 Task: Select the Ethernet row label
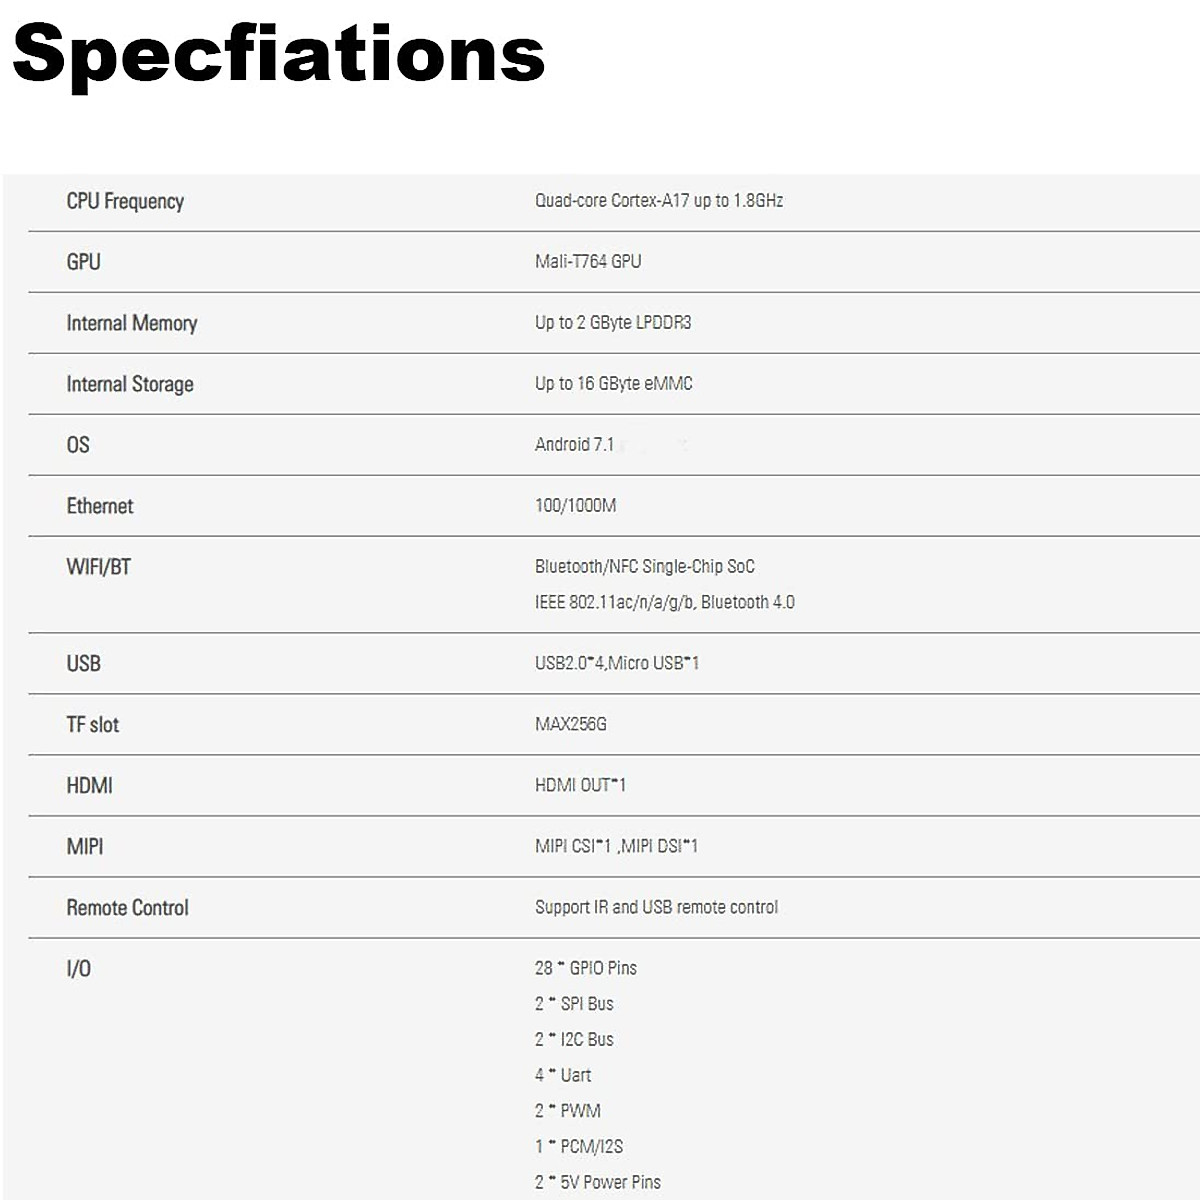coord(99,506)
